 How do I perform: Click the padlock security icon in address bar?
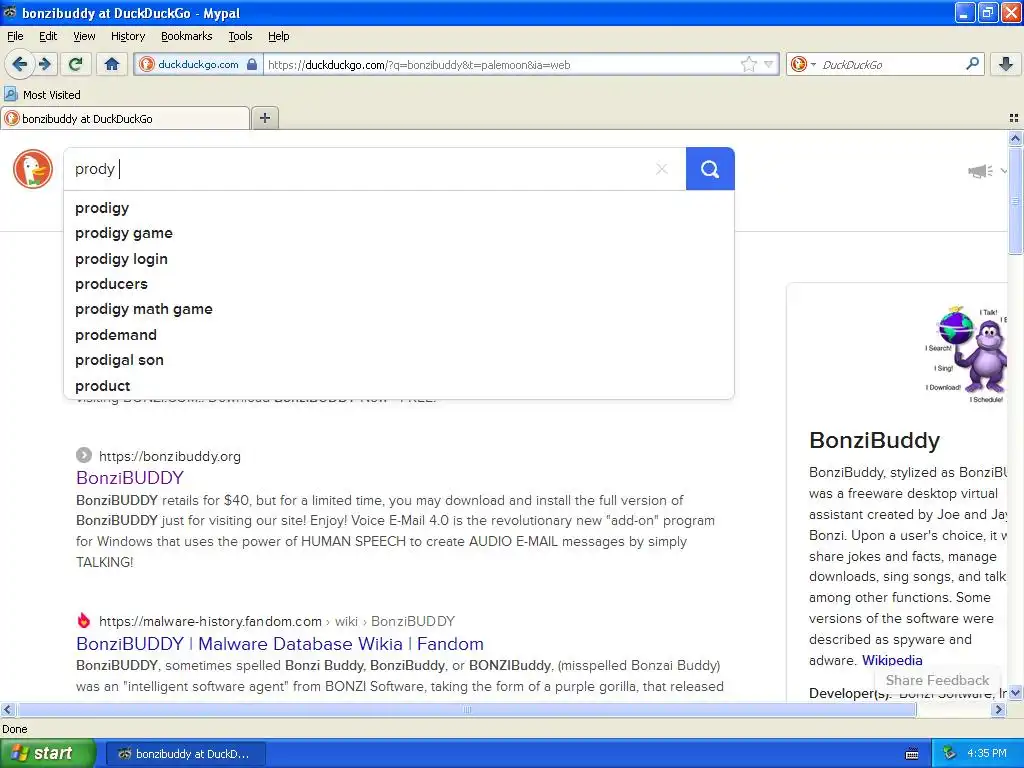tap(252, 64)
